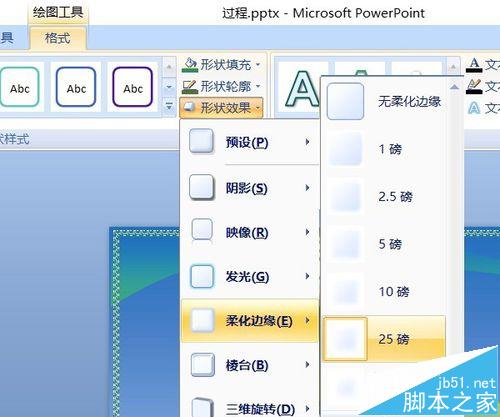Click the 映像 reflection effect icon
The image size is (500, 417).
202,231
